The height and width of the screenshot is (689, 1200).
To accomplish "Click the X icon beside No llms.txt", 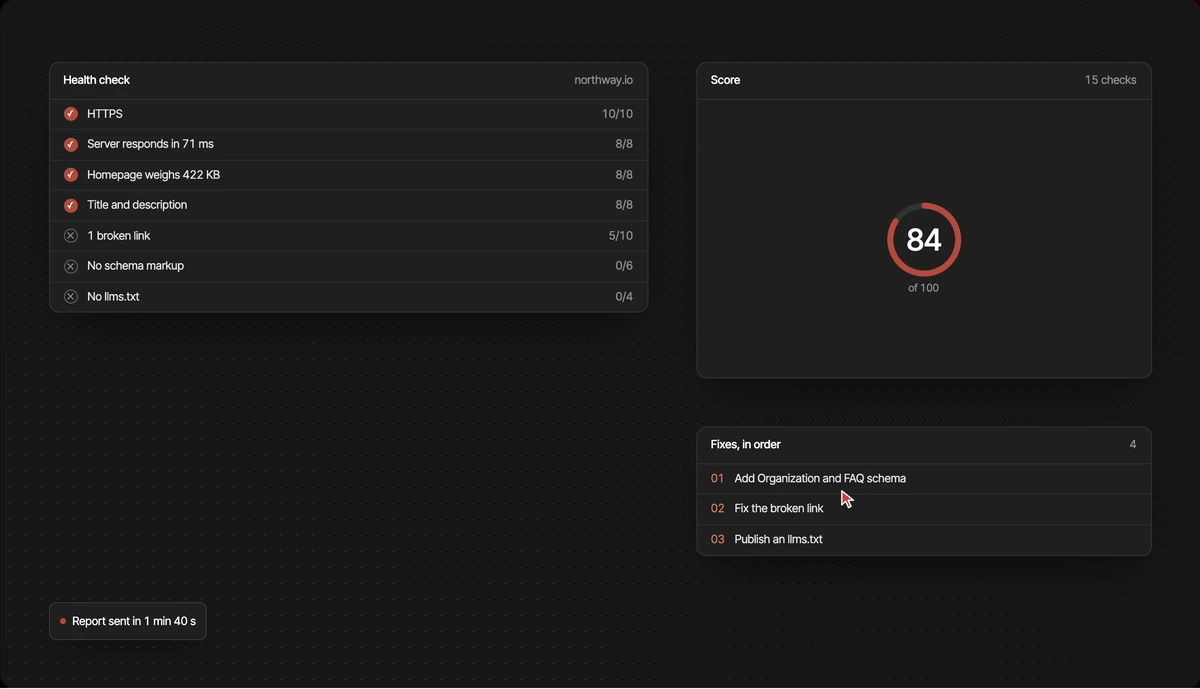I will click(71, 297).
